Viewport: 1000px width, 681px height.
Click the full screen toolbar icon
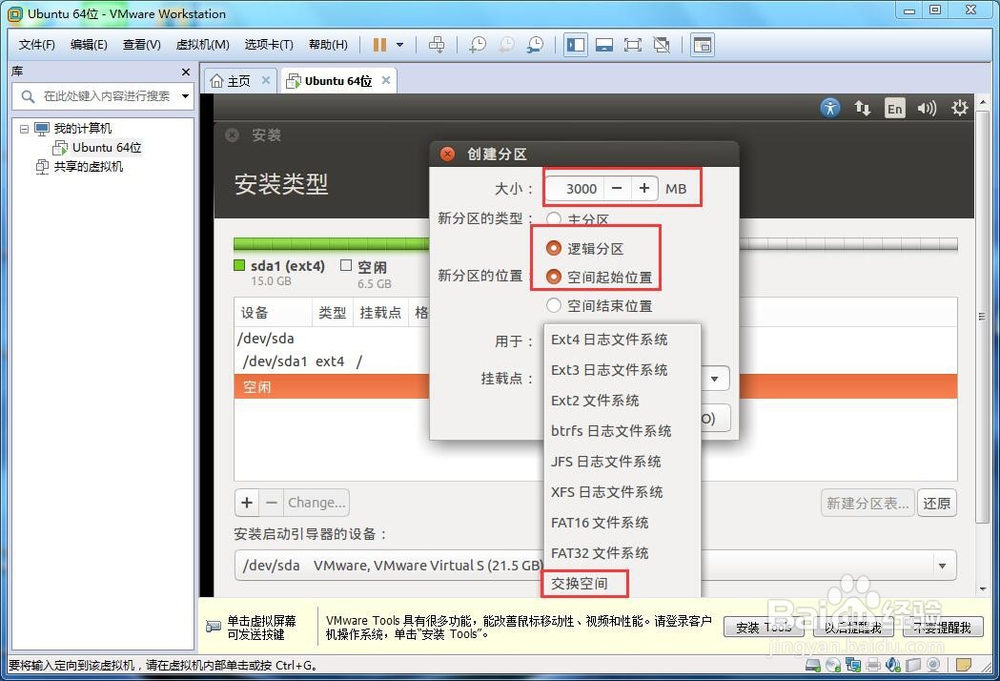[x=633, y=45]
